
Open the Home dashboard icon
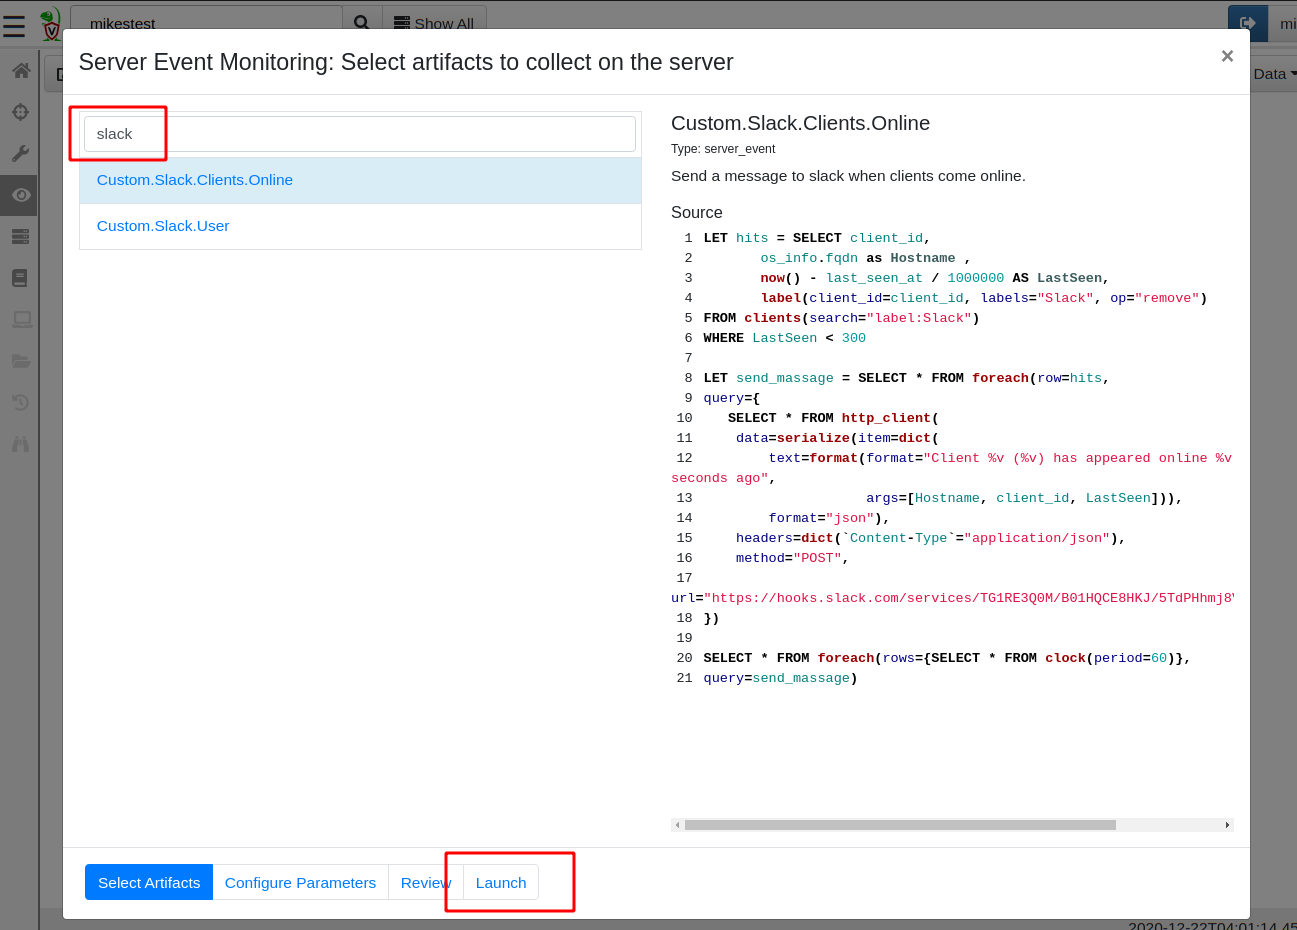point(19,72)
